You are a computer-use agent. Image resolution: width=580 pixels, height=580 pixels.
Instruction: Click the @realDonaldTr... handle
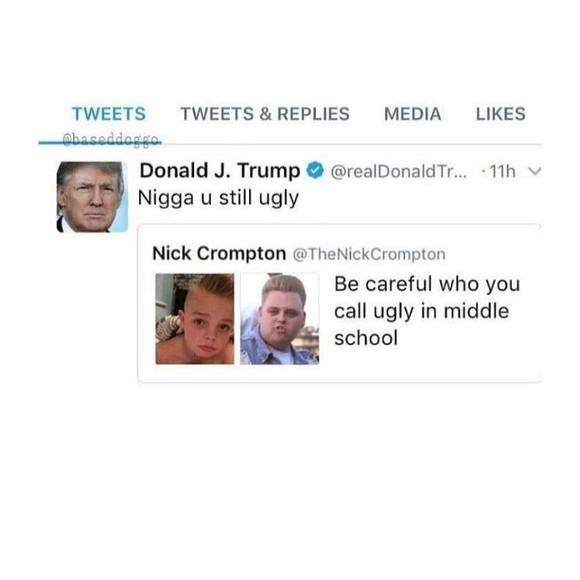coord(399,171)
